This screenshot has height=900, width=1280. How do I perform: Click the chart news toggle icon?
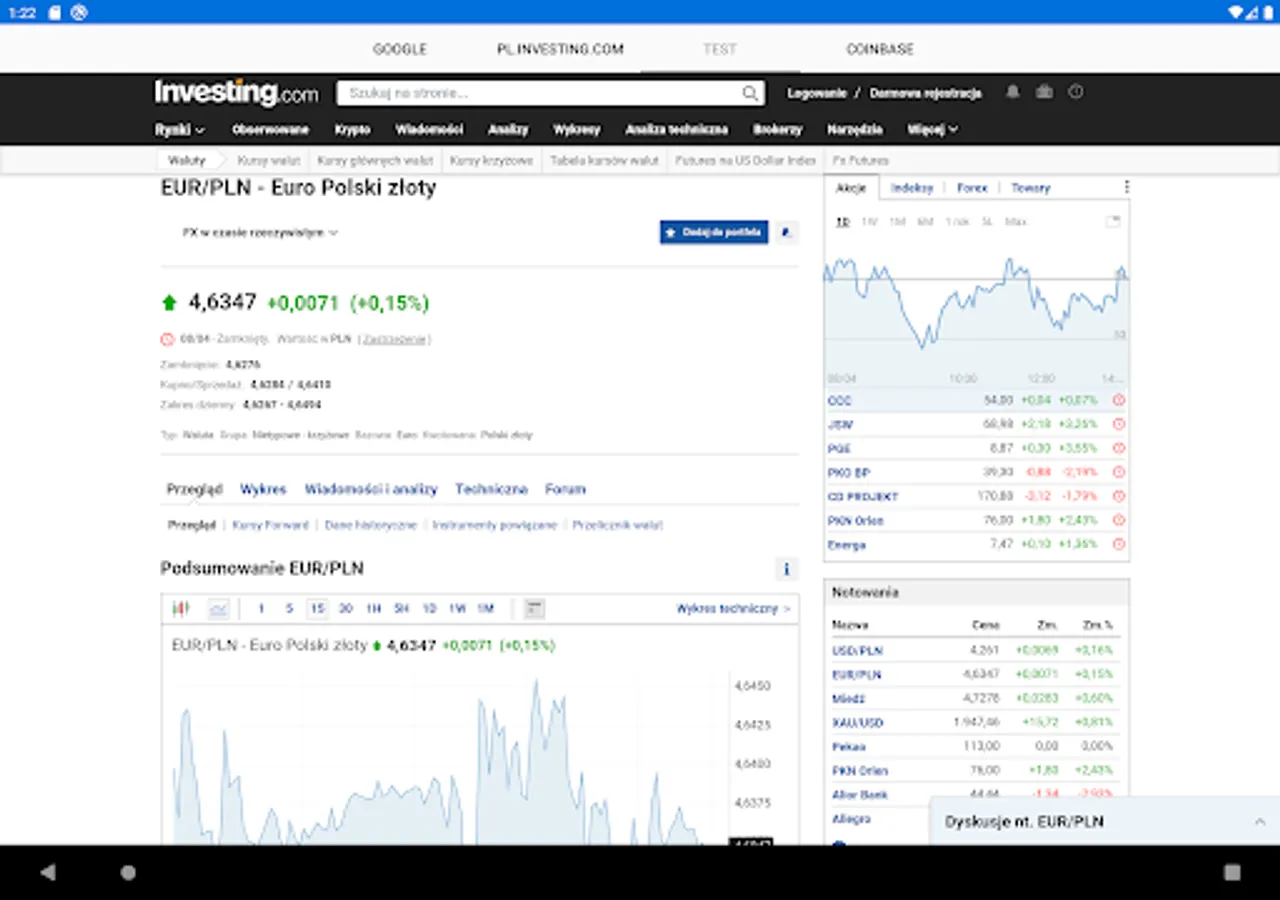click(535, 608)
